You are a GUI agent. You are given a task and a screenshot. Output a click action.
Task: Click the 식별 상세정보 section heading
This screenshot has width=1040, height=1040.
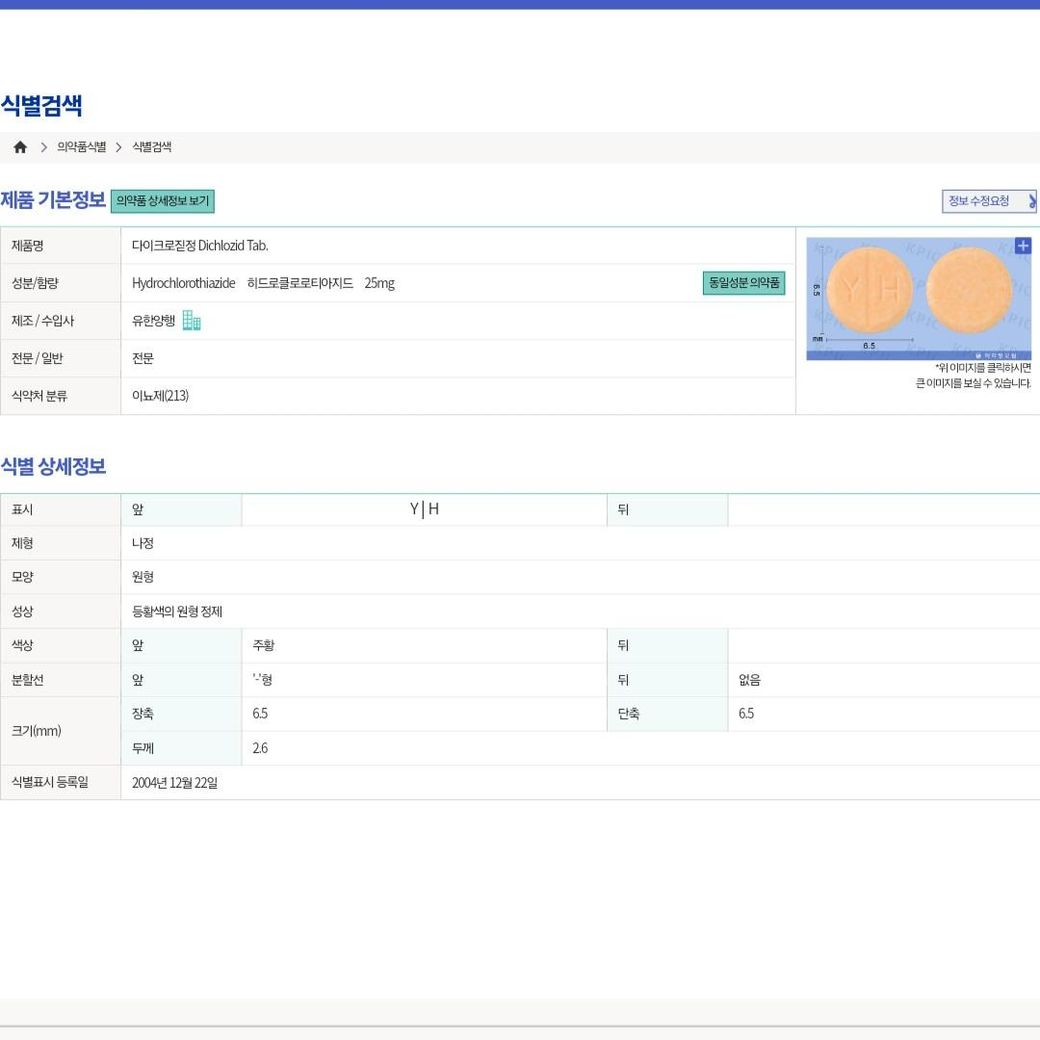(x=53, y=466)
